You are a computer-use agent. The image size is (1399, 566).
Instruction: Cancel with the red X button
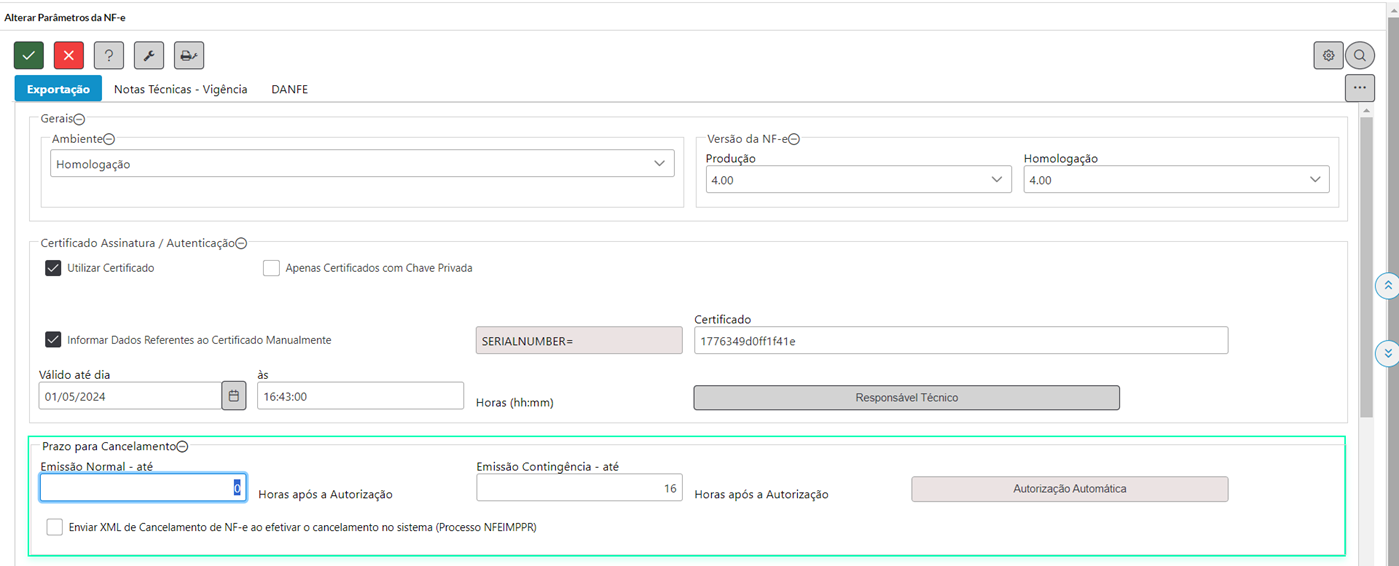(69, 55)
